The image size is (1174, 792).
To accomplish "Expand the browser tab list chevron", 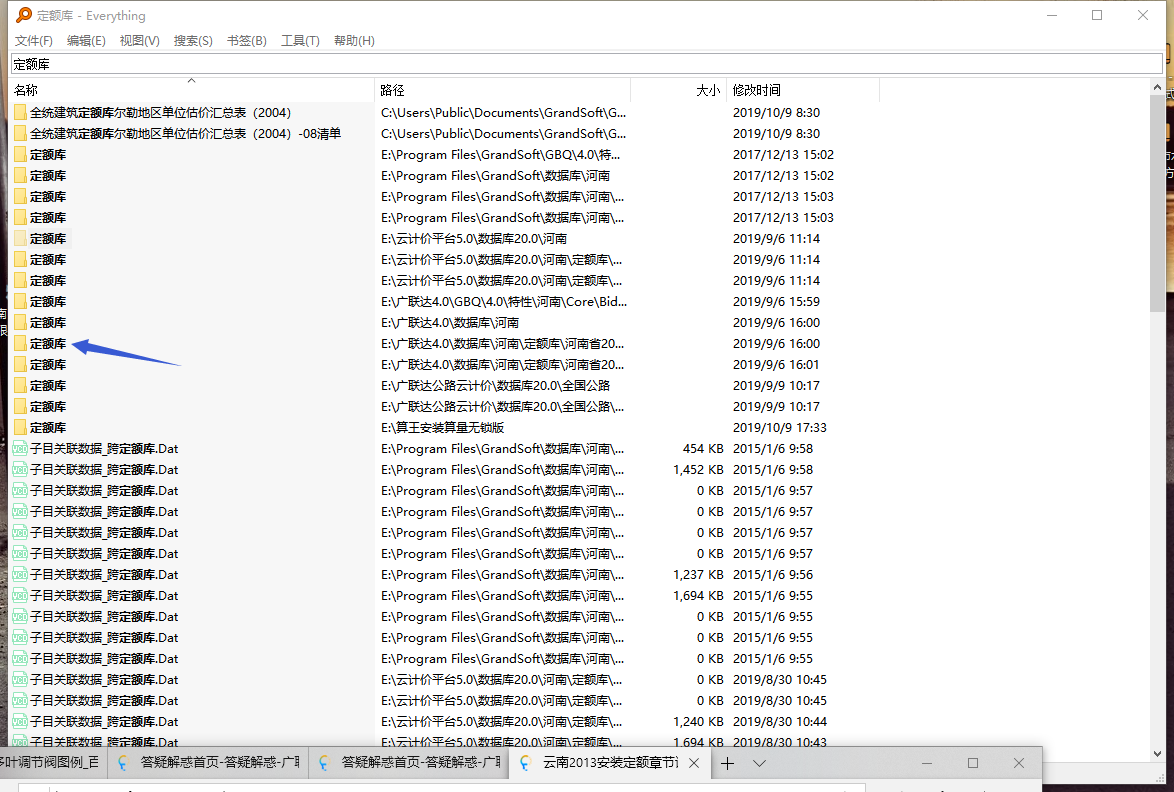I will tap(759, 763).
